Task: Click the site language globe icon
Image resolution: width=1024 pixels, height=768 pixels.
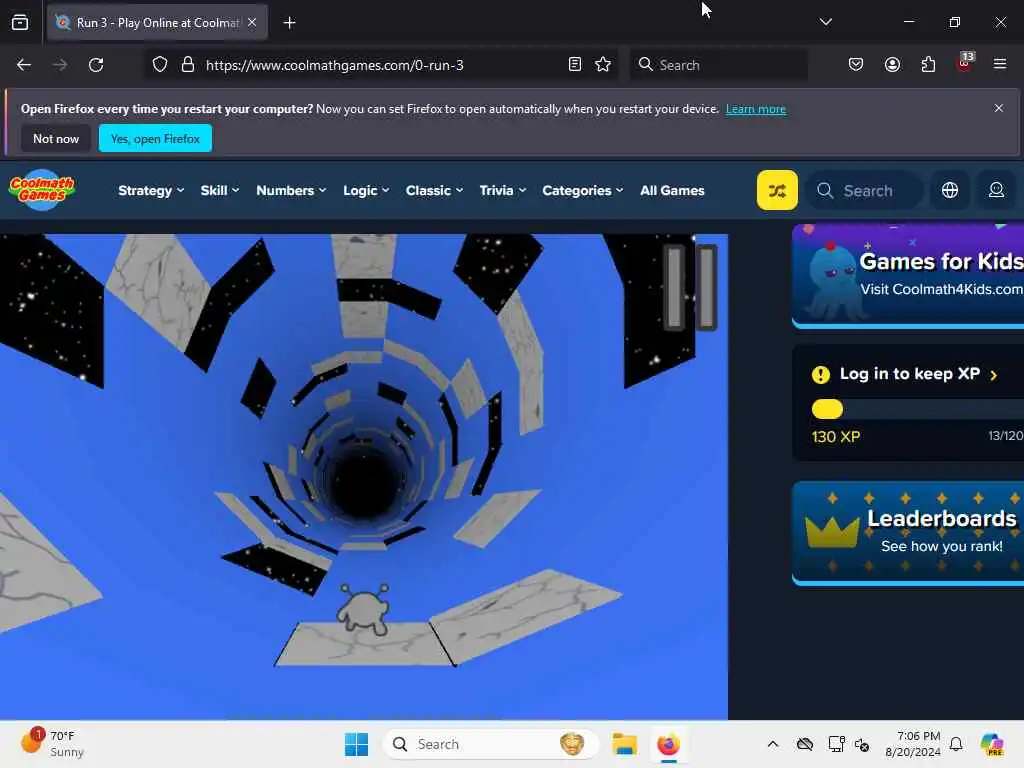Action: [x=950, y=190]
